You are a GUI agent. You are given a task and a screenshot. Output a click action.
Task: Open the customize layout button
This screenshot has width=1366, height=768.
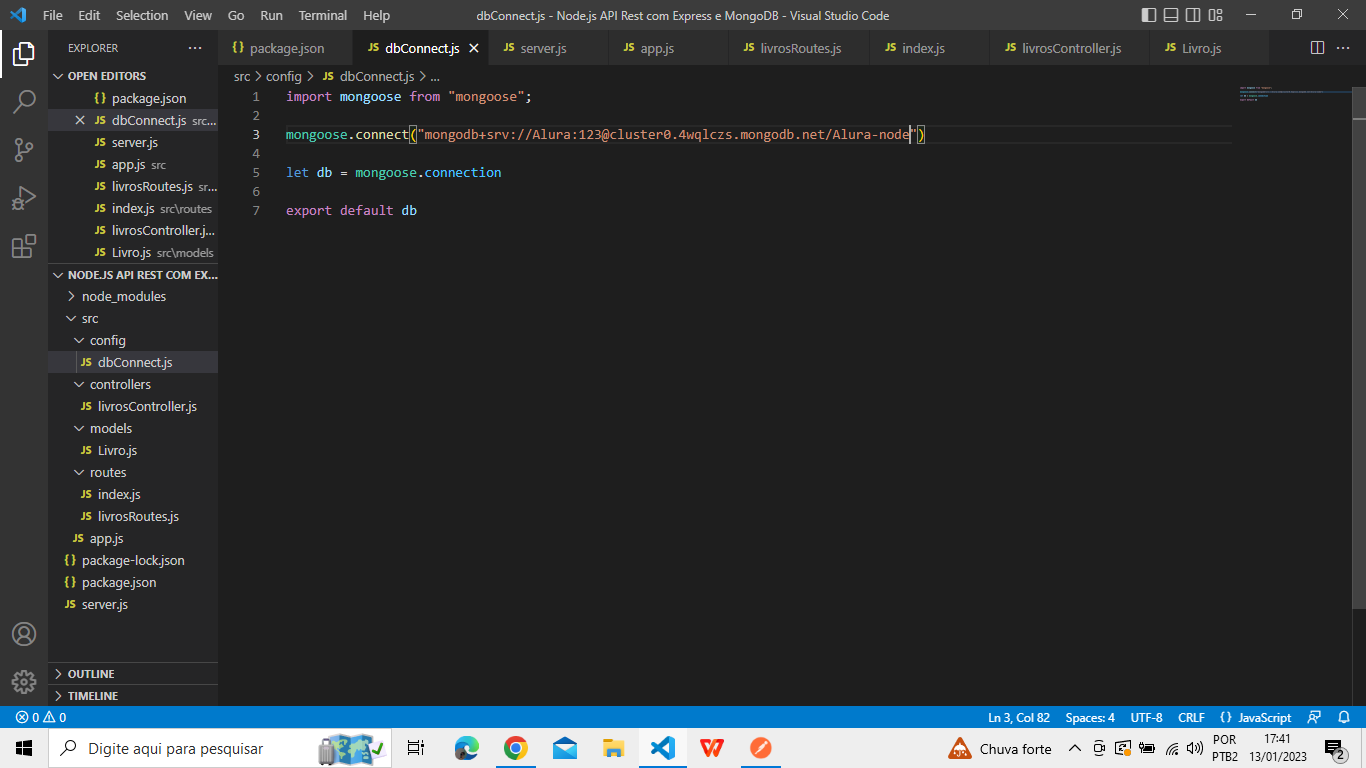tap(1215, 15)
